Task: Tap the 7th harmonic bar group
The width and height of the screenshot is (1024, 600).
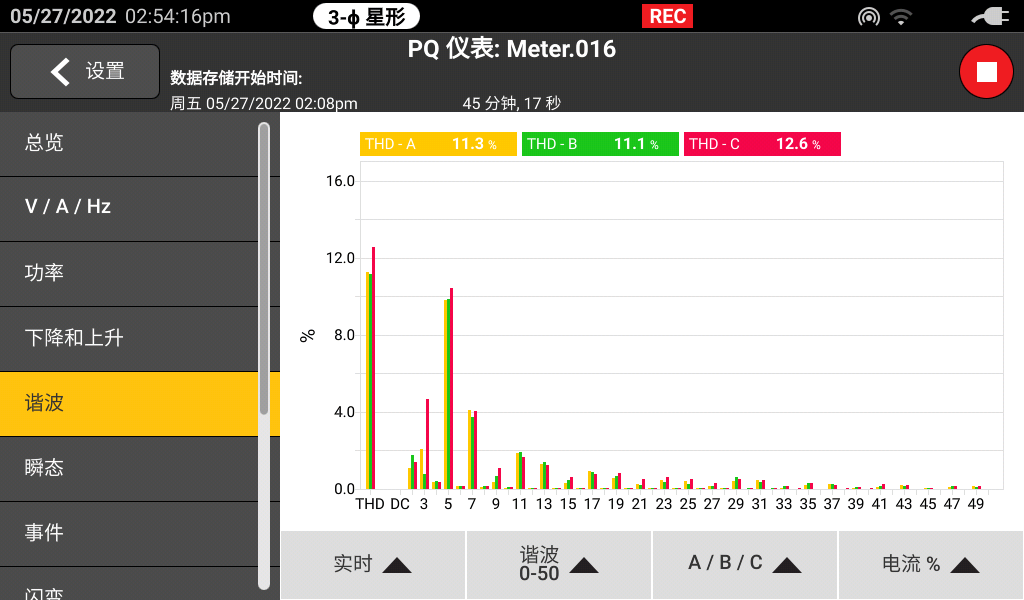Action: click(x=472, y=449)
